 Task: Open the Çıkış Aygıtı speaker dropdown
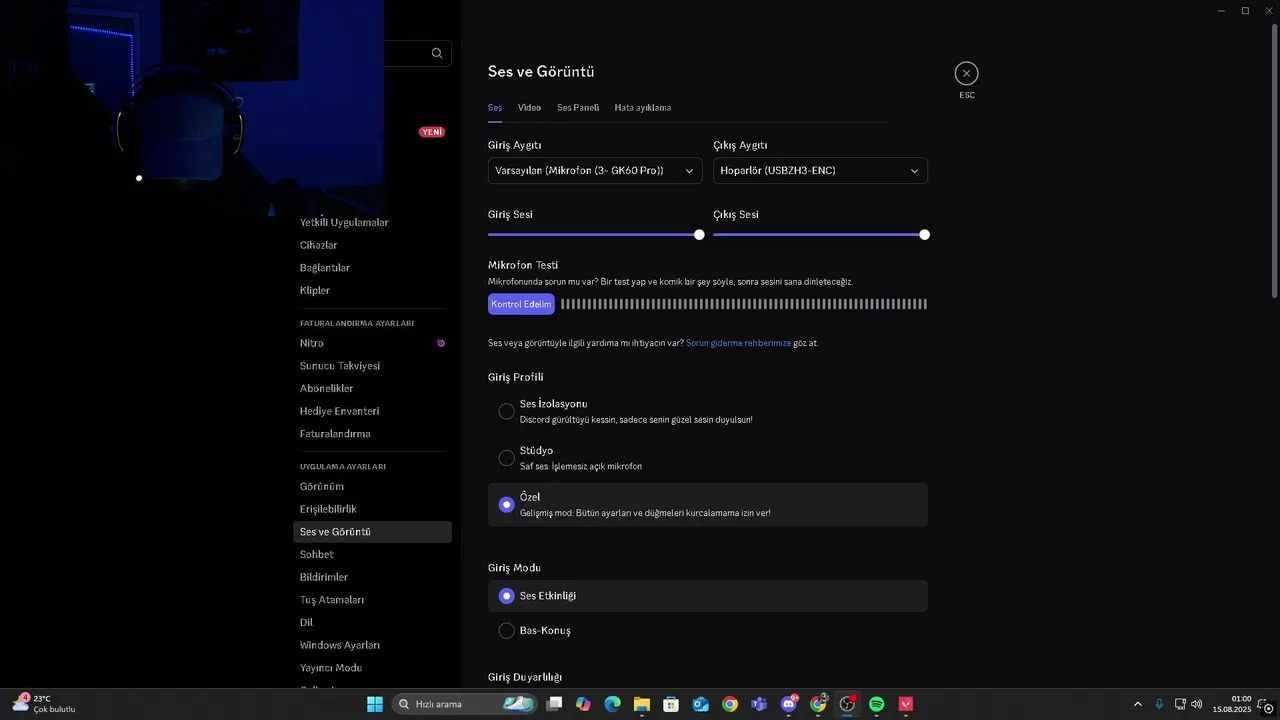[820, 171]
